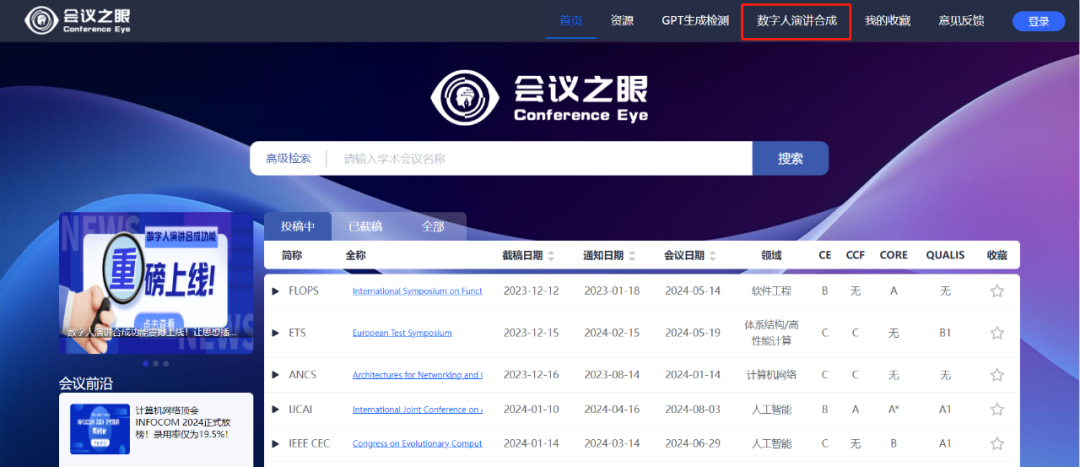
Task: Sort by 会议日期 column arrows
Action: pyautogui.click(x=714, y=256)
